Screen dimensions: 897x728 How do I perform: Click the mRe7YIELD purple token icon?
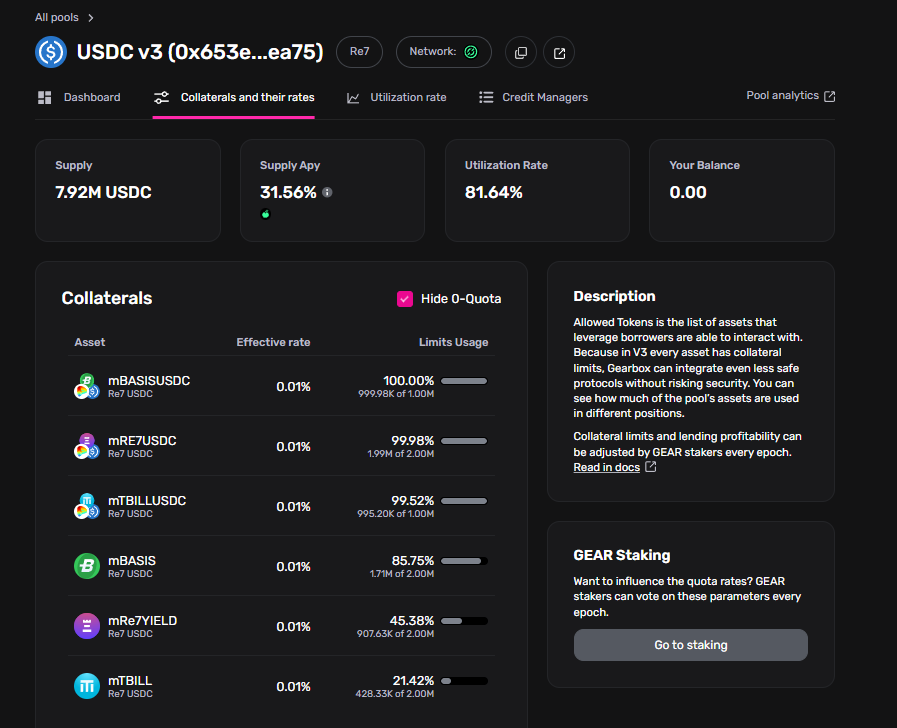(87, 626)
